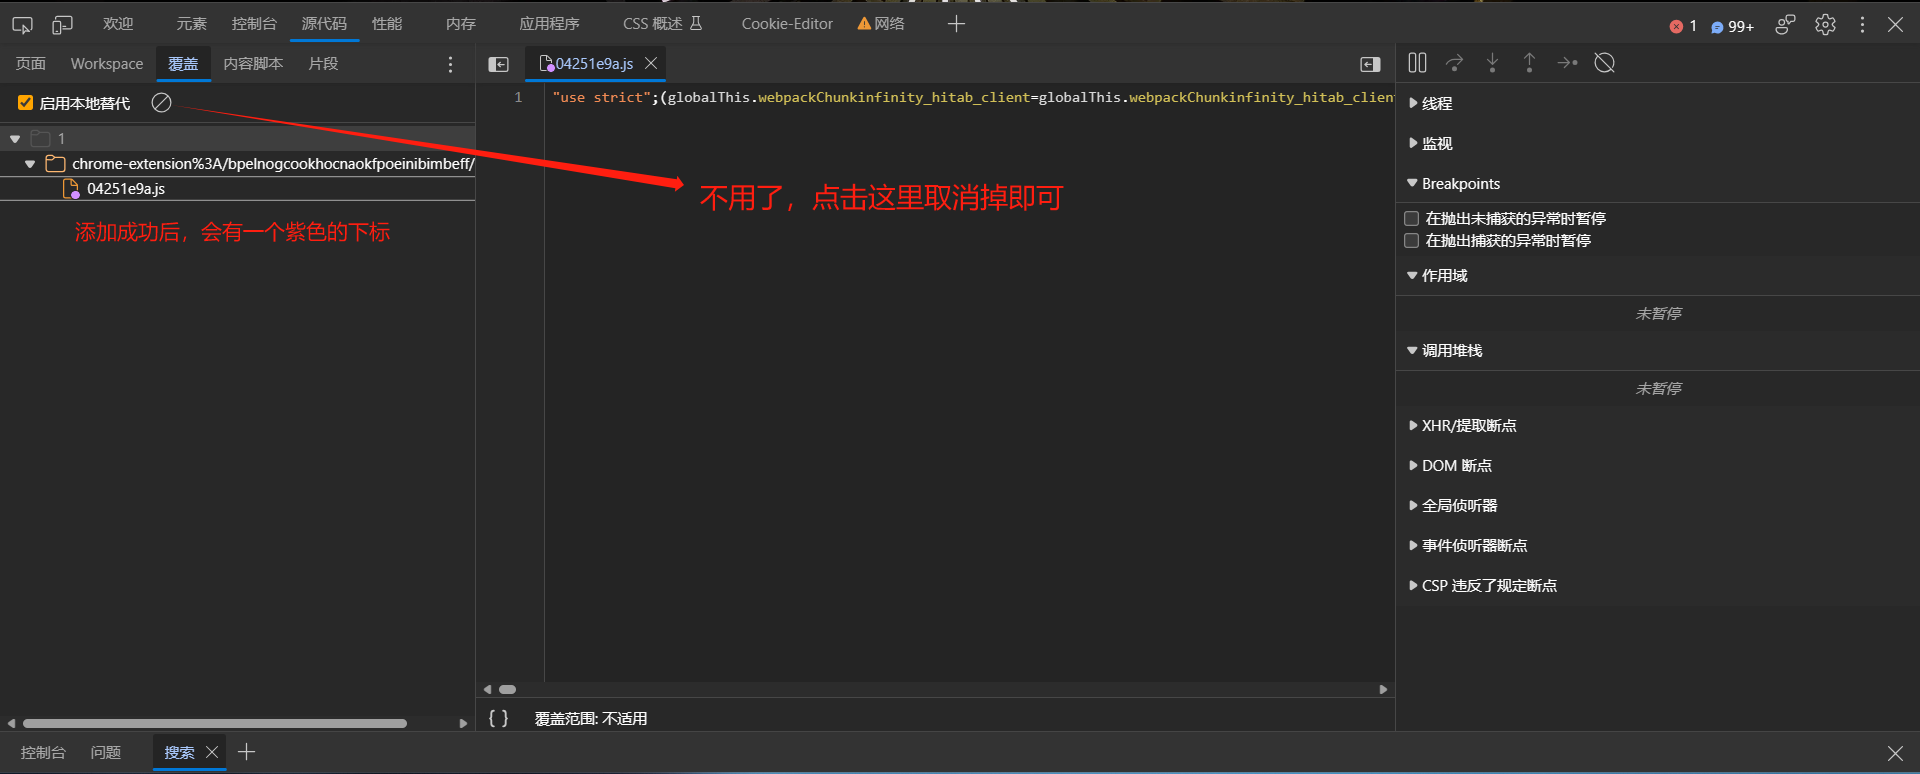The width and height of the screenshot is (1920, 774).
Task: Close the Search drawer tab
Action: coord(212,752)
